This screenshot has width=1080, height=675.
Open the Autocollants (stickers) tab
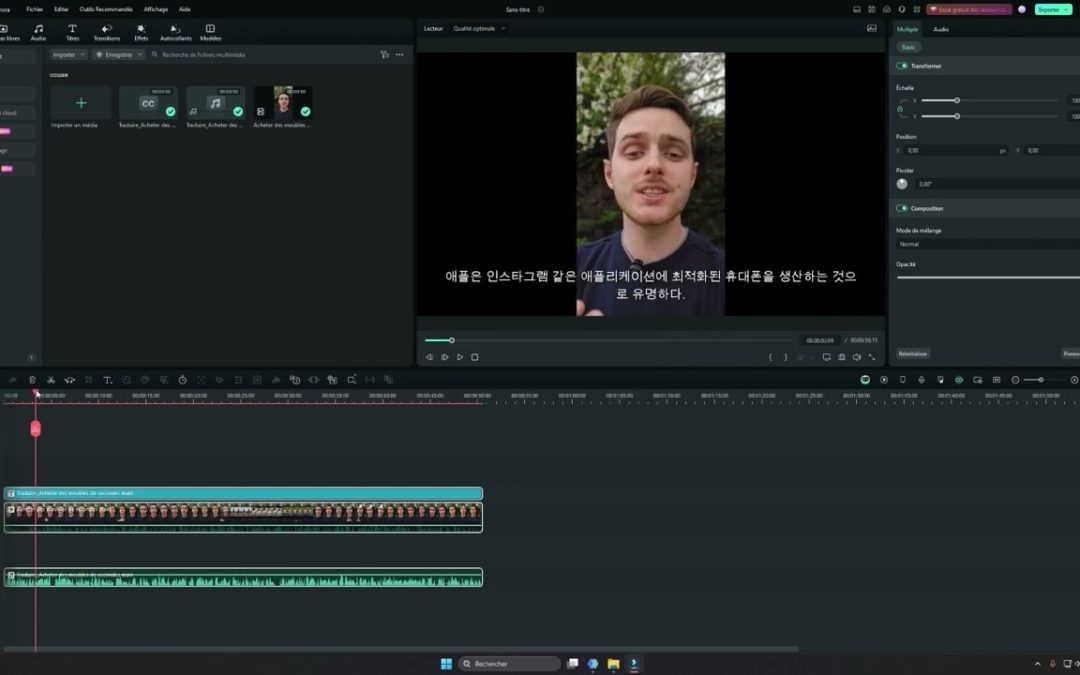pos(176,32)
